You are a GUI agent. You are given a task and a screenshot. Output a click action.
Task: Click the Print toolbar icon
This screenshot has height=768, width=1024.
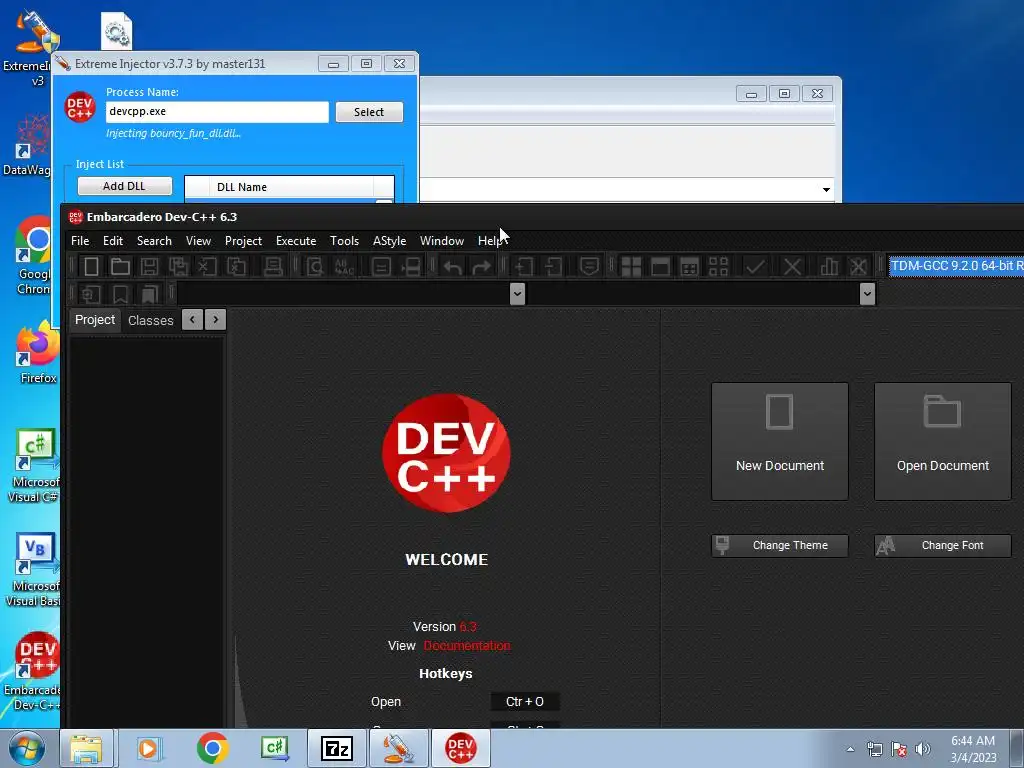tap(273, 266)
